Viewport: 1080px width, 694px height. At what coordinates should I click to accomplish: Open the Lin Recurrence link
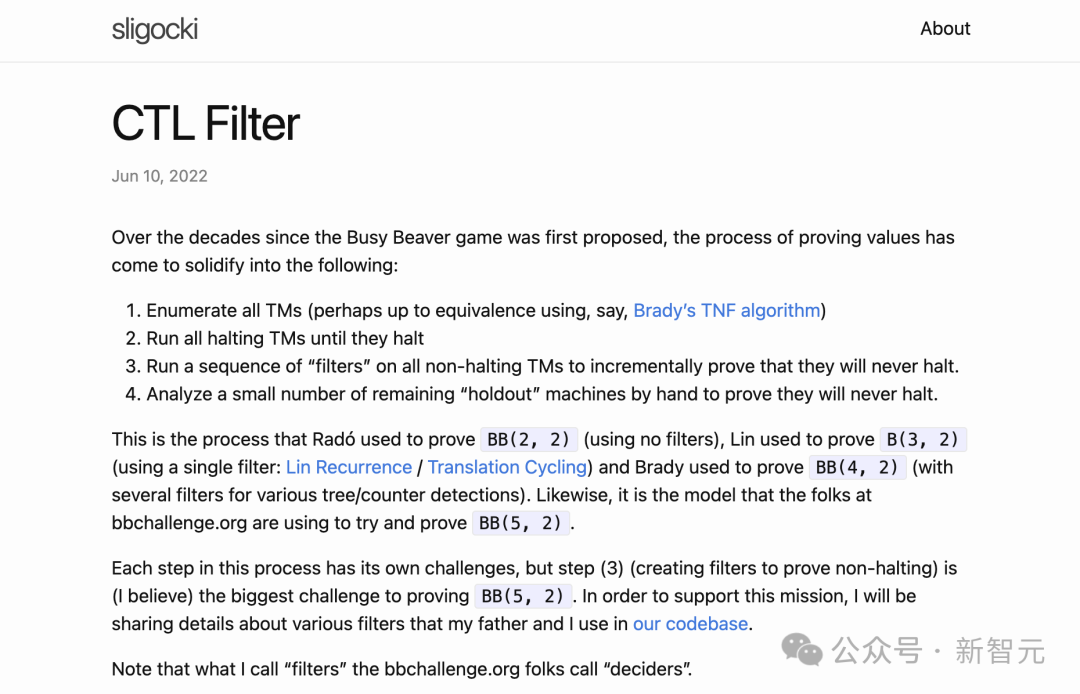[x=349, y=467]
